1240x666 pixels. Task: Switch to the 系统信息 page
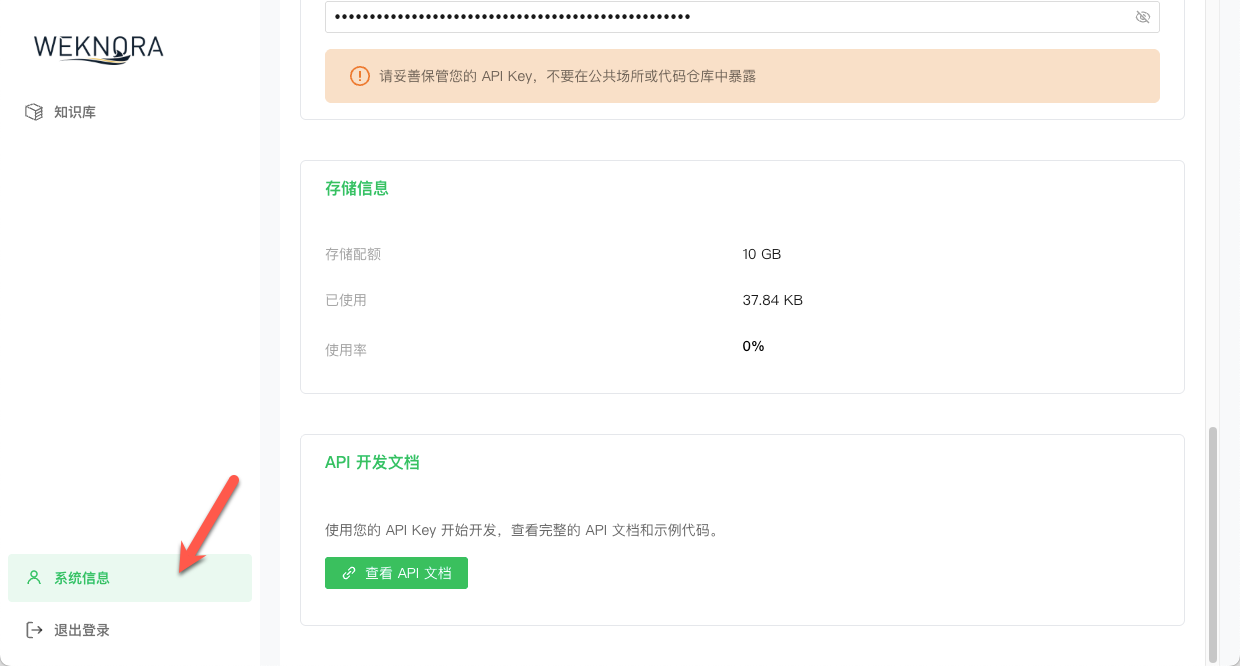click(80, 577)
